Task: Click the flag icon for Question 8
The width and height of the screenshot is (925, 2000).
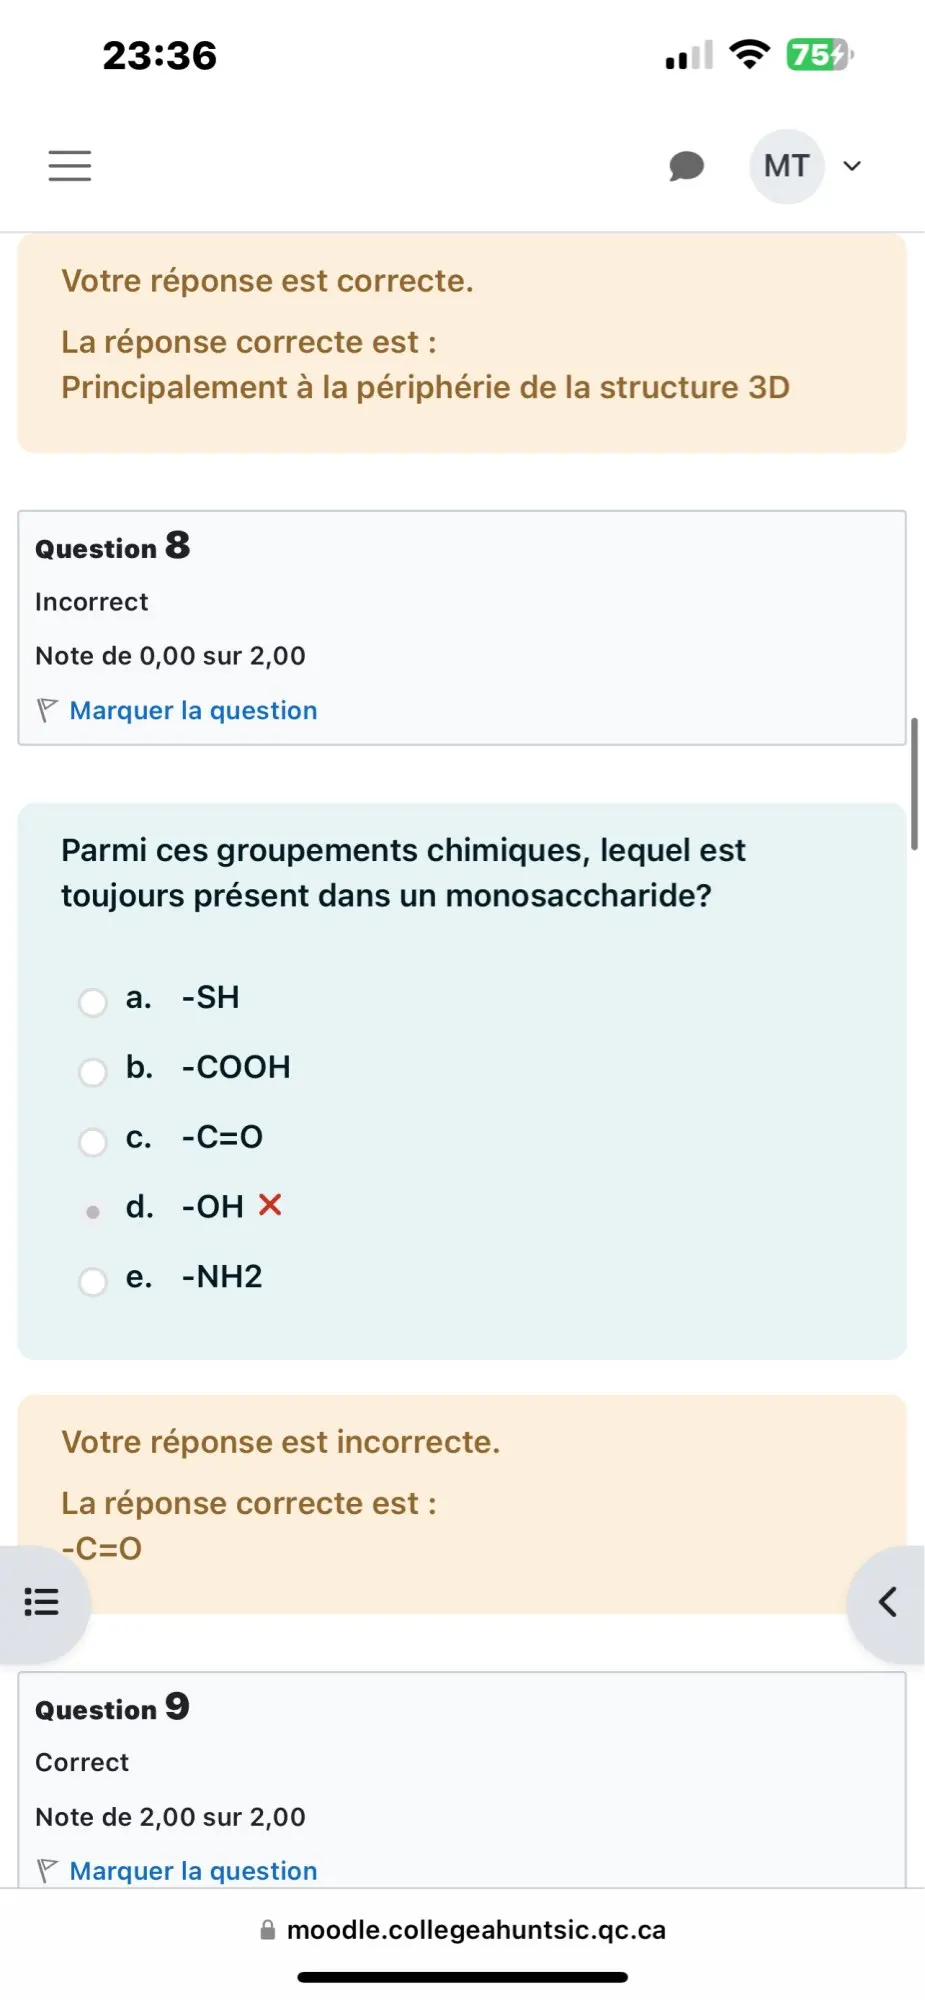Action: 47,710
